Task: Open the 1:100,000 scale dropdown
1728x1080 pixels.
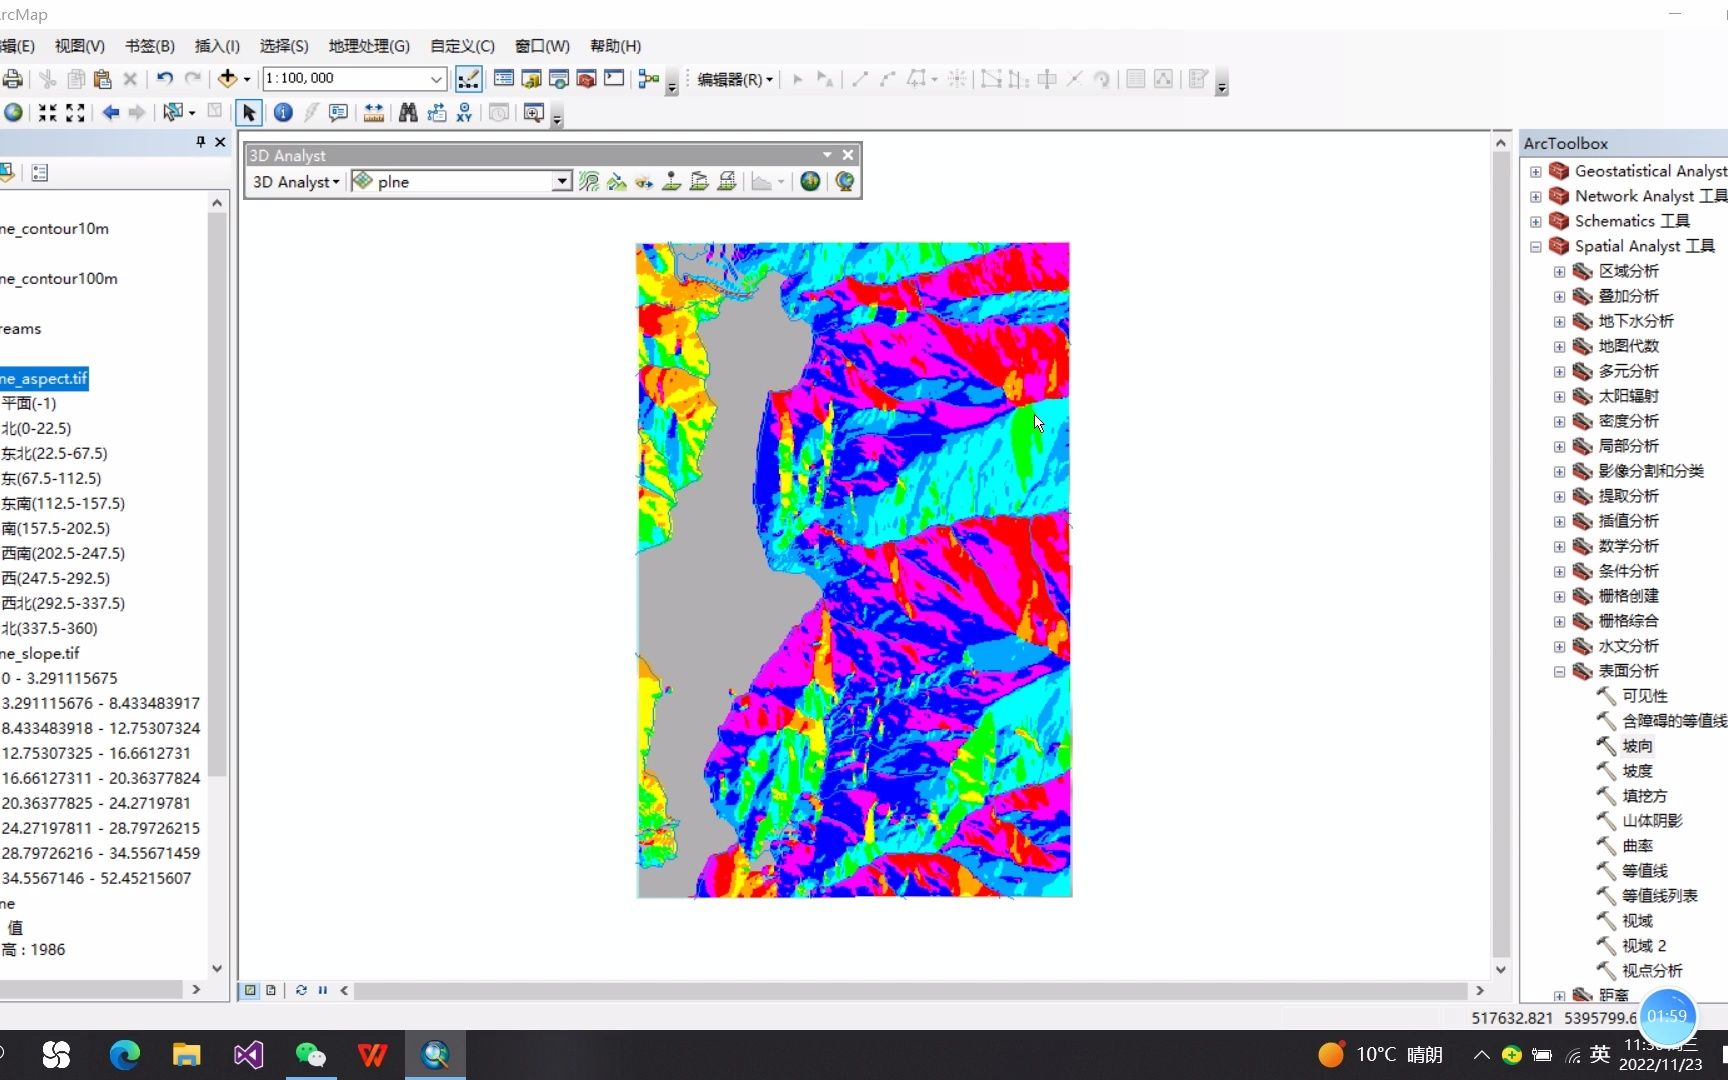Action: point(434,78)
